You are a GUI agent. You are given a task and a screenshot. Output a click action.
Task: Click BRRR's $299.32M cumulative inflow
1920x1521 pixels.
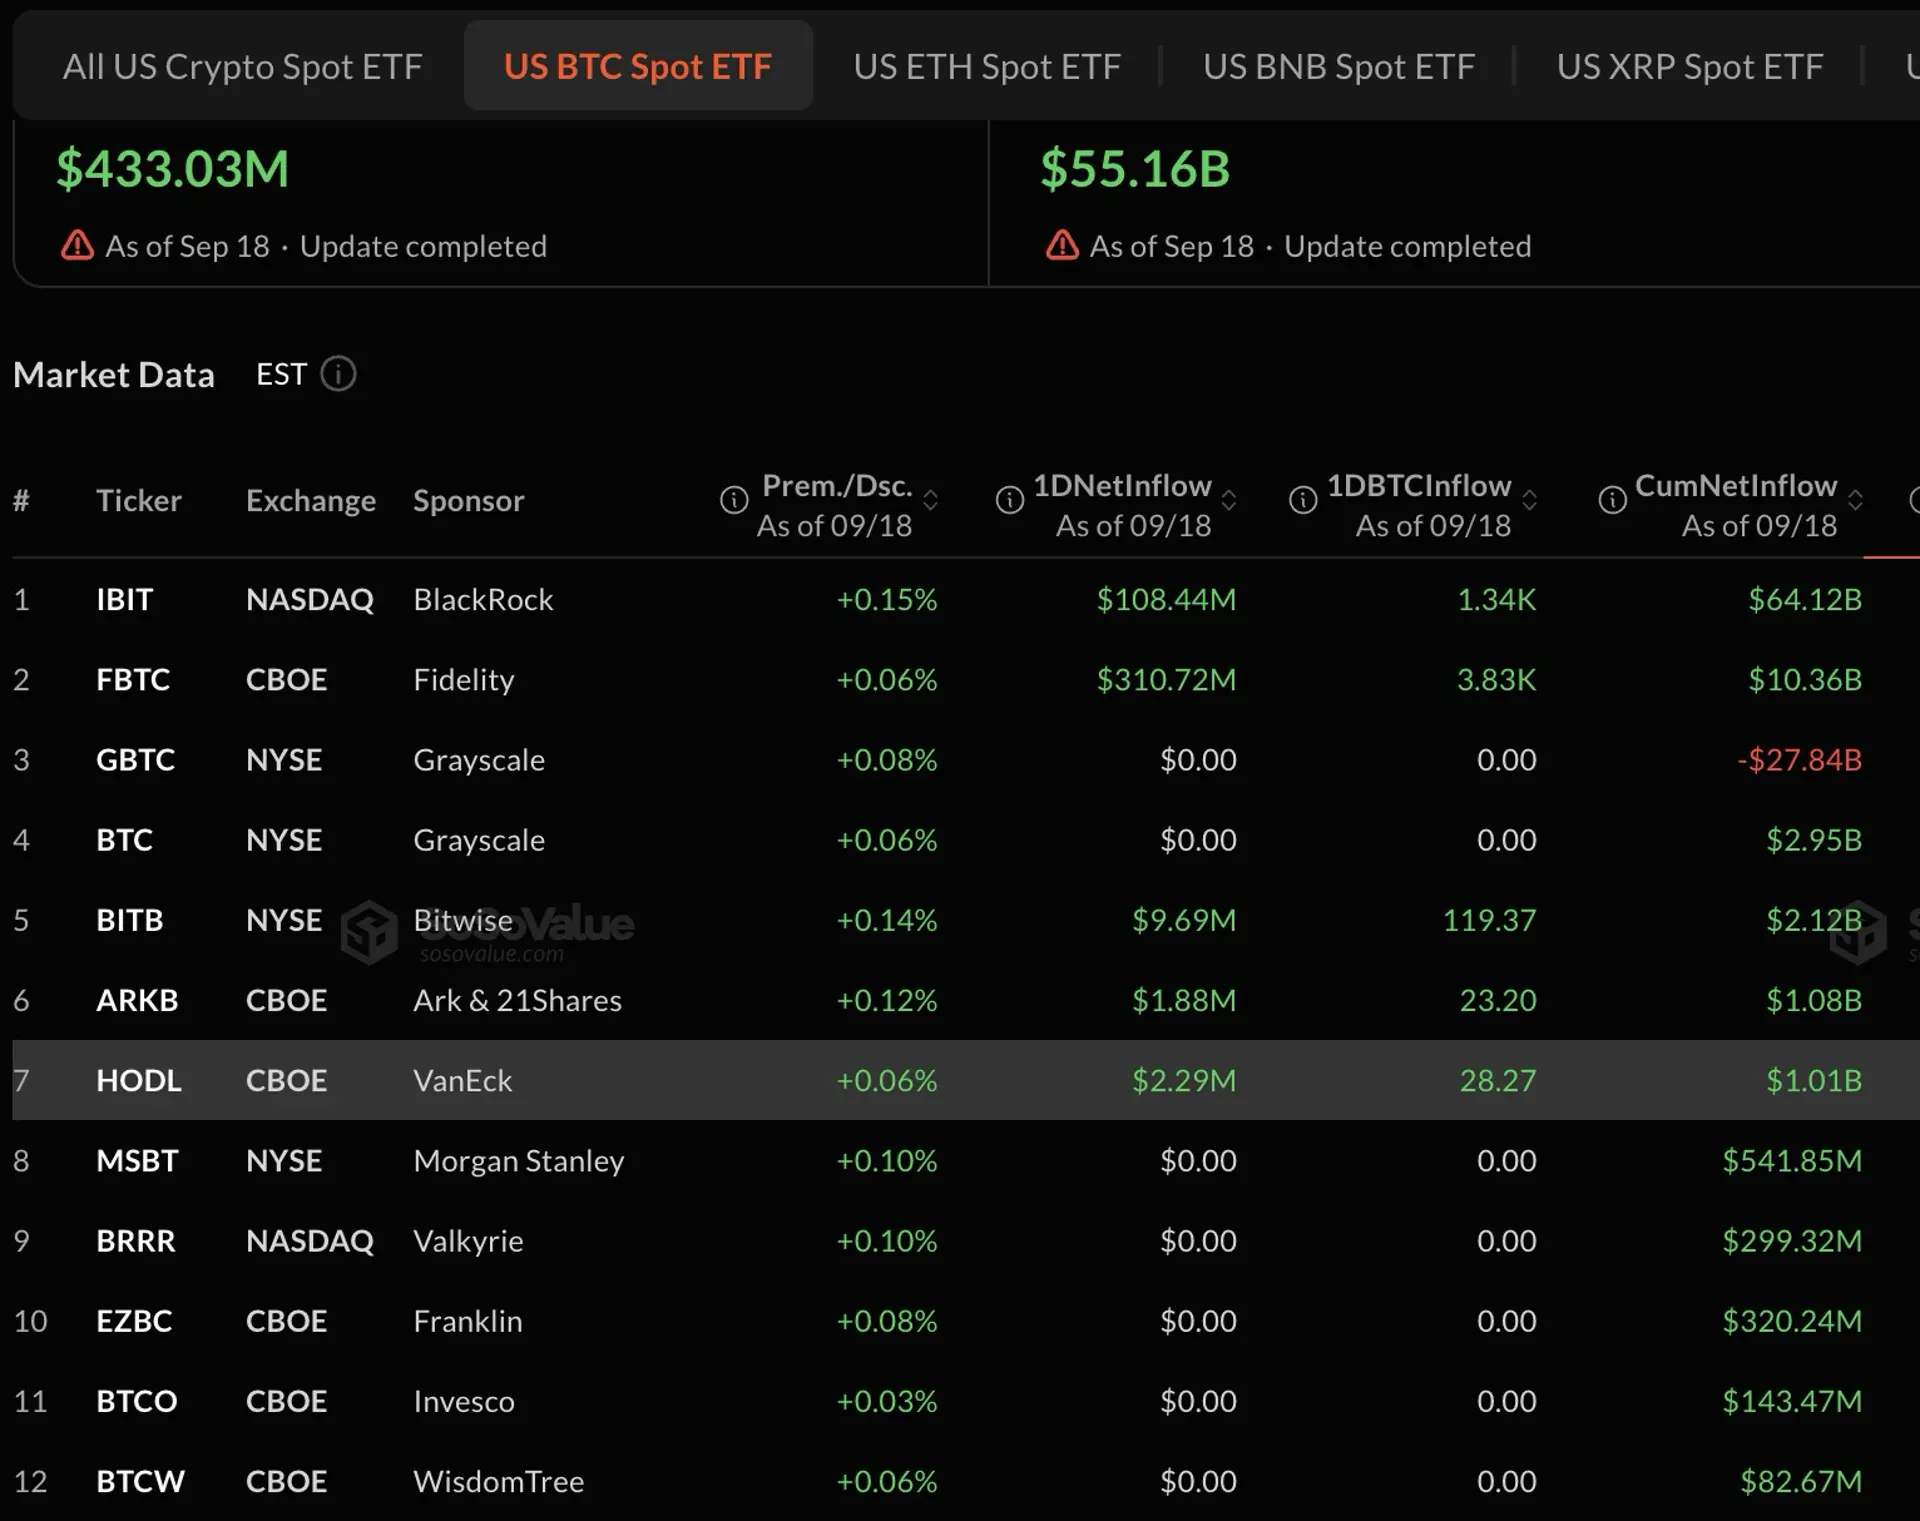pos(1792,1240)
